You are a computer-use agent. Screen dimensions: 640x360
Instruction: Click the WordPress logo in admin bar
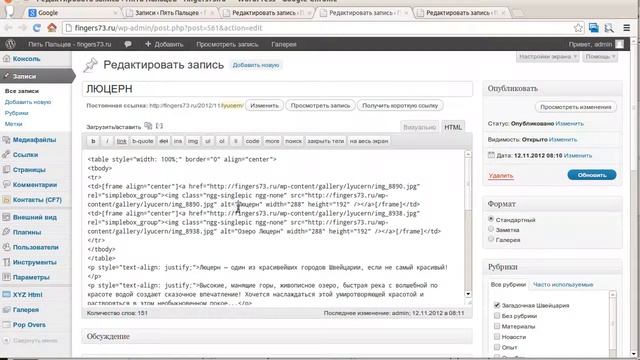pyautogui.click(x=11, y=44)
